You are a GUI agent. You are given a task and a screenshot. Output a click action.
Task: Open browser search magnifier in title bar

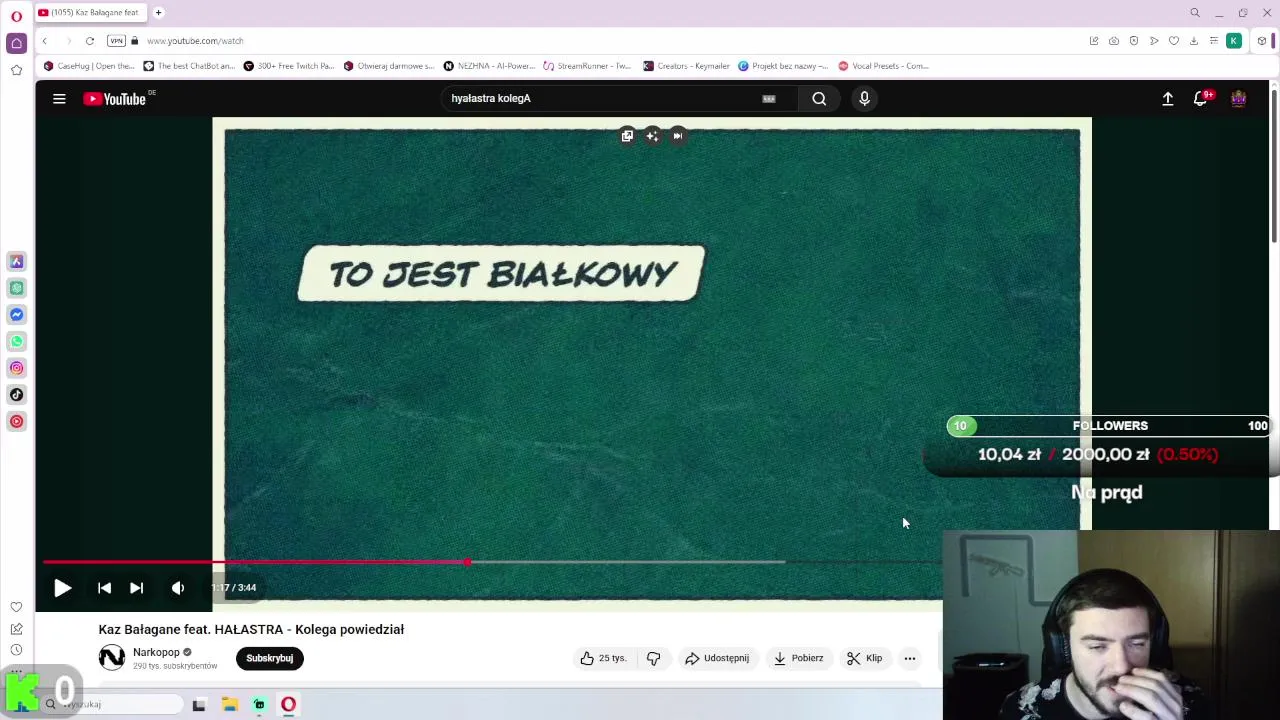pyautogui.click(x=1194, y=13)
